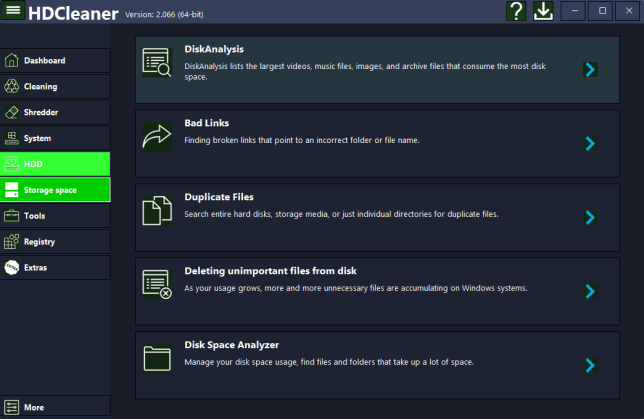Click 'Manage your disk space usage' description
The height and width of the screenshot is (419, 644).
click(329, 362)
